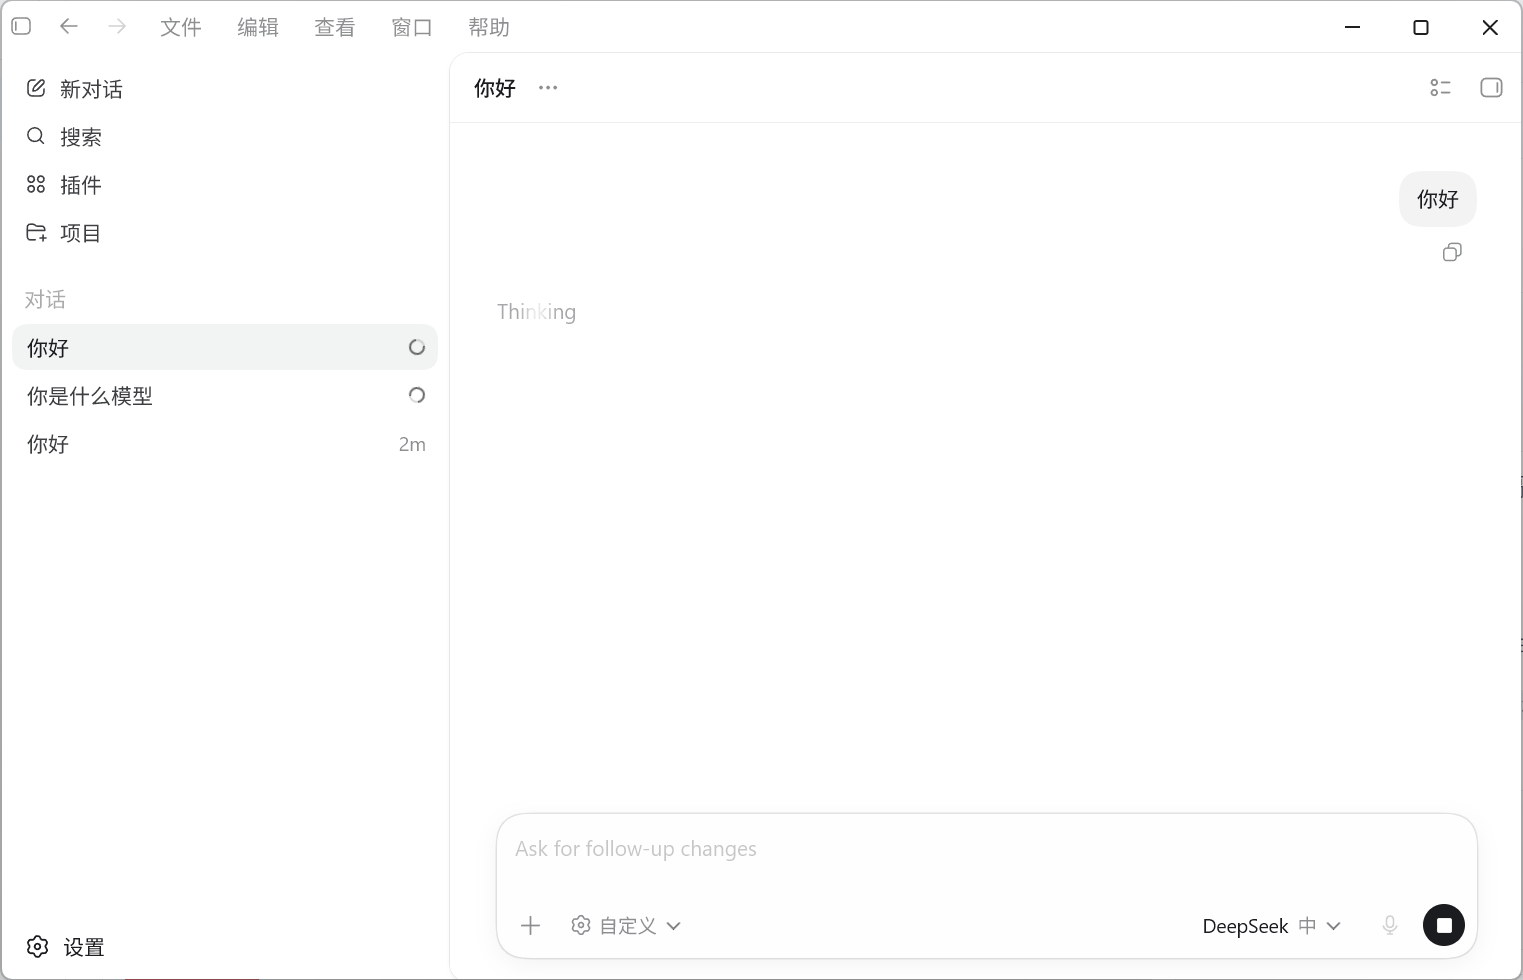Select the 你是什么模型 conversation
Screen dimensions: 1523x980
click(224, 396)
